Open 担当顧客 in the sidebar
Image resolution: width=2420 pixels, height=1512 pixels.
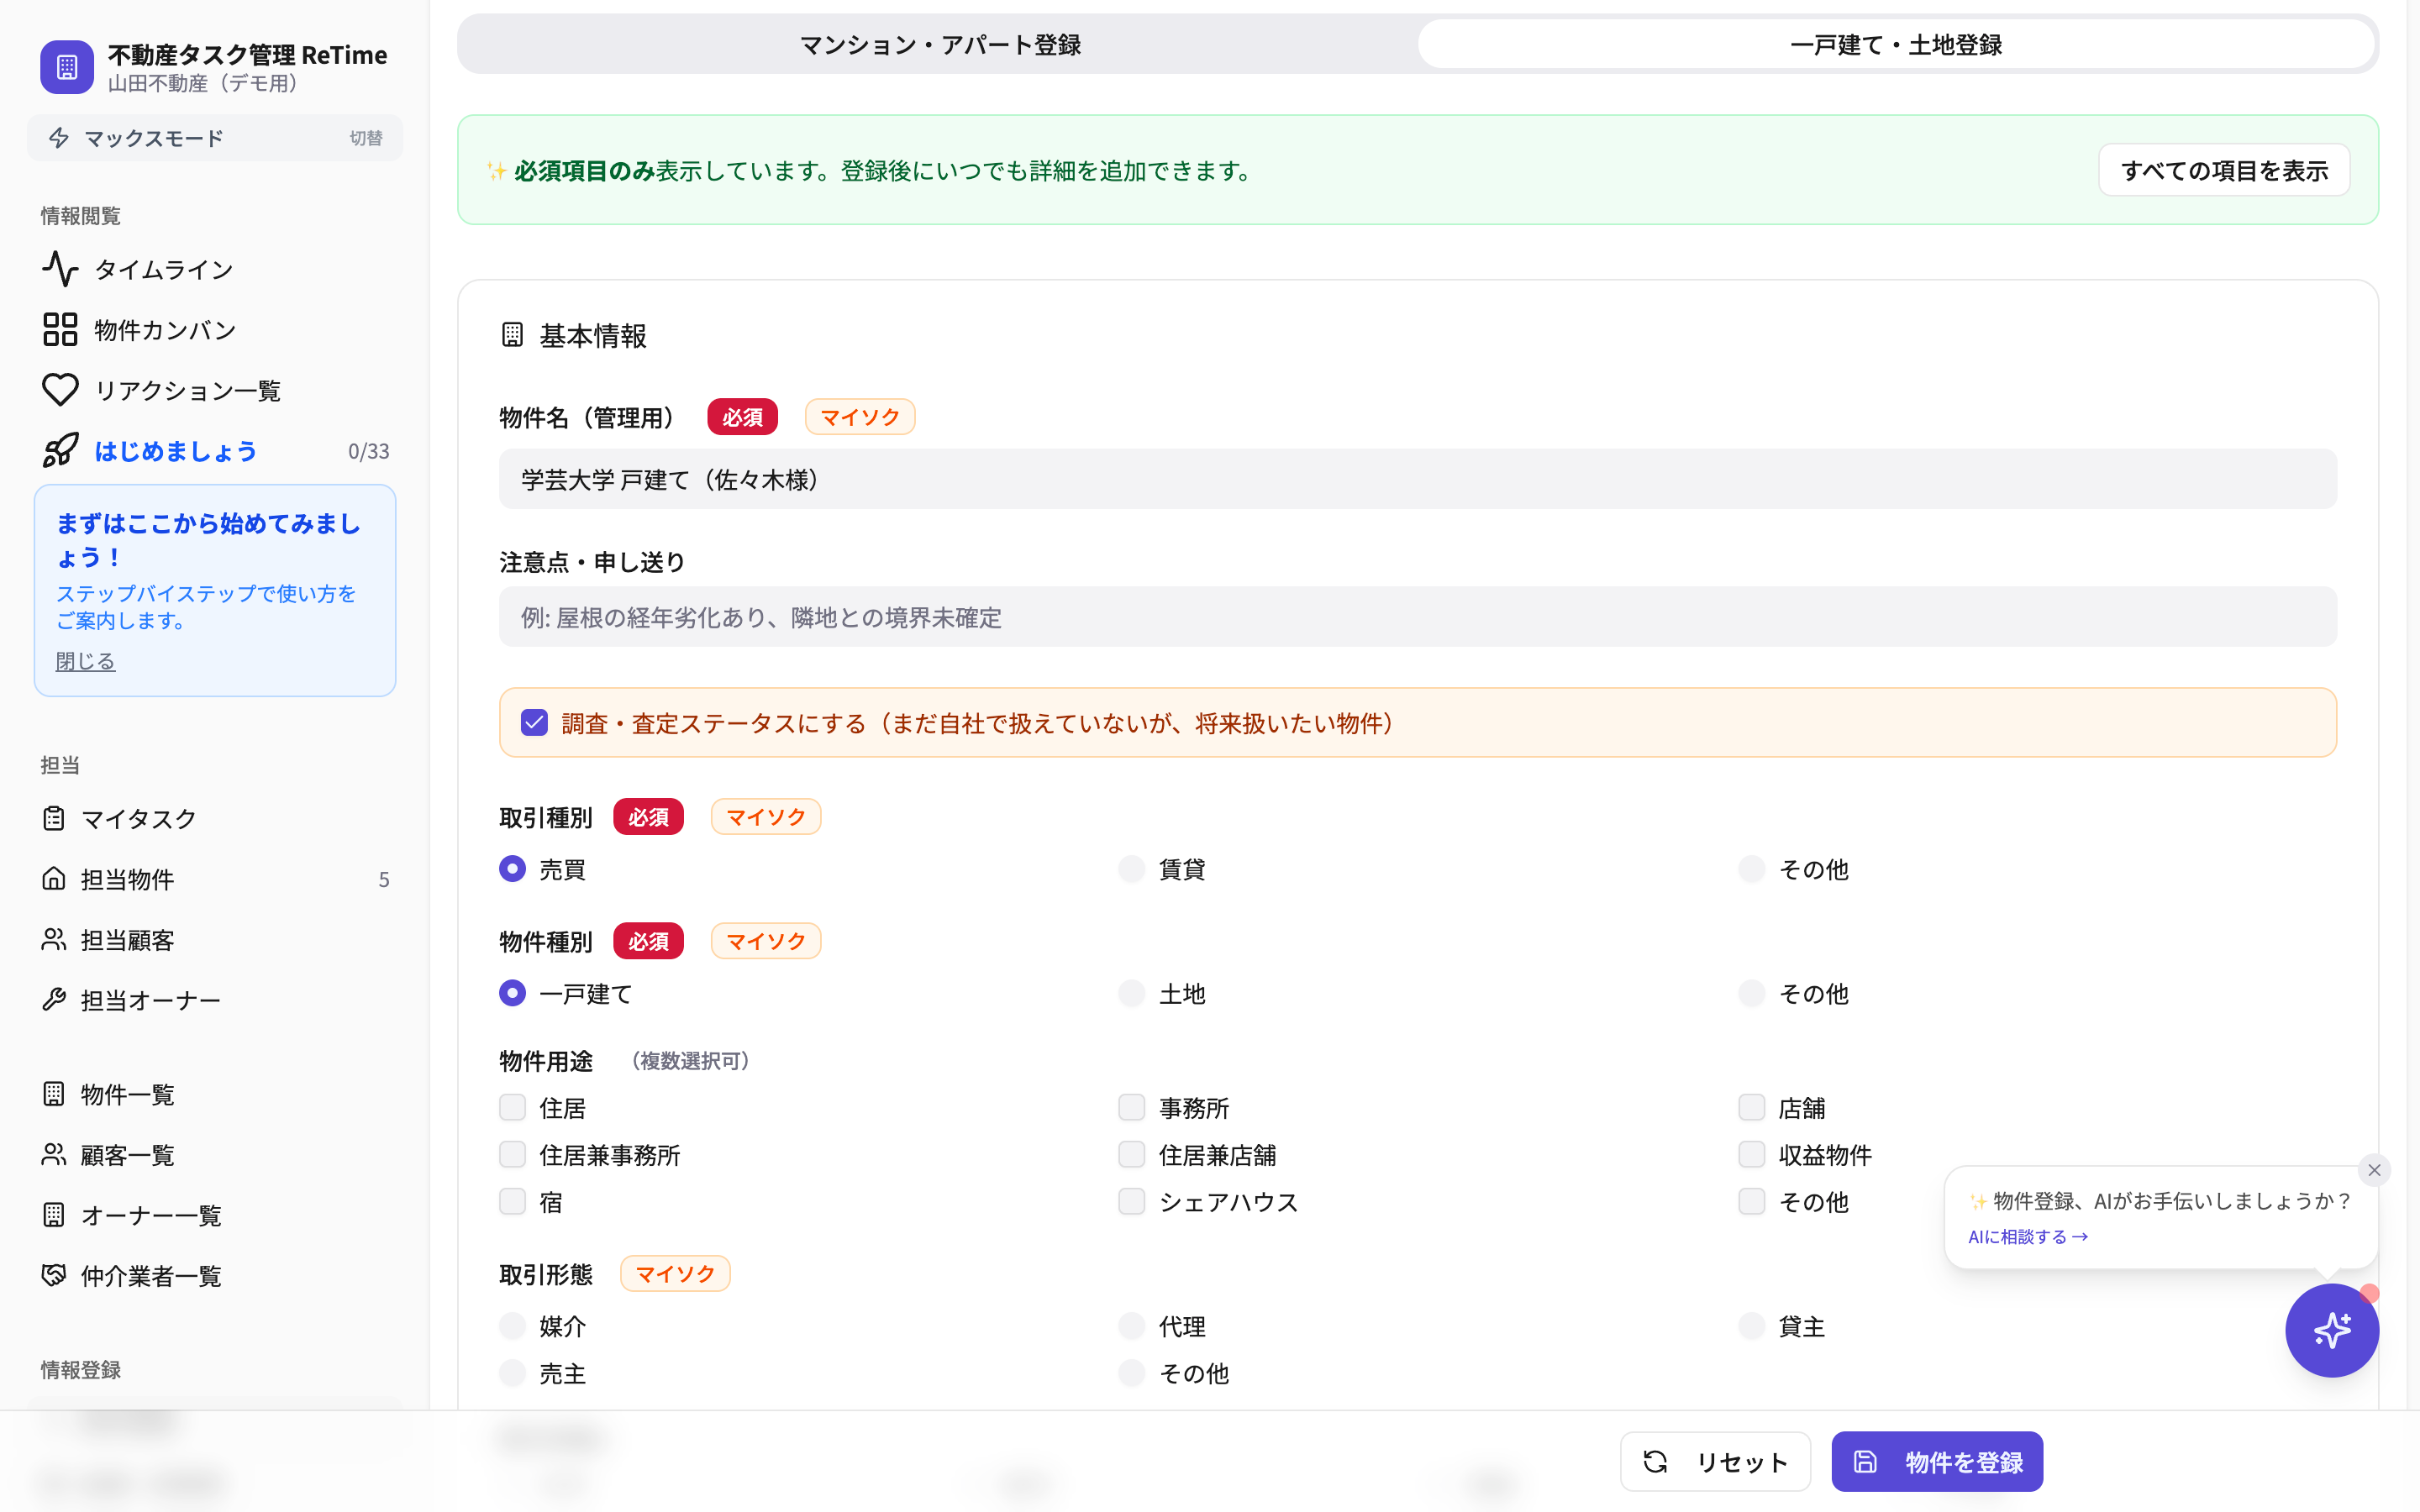pyautogui.click(x=215, y=939)
